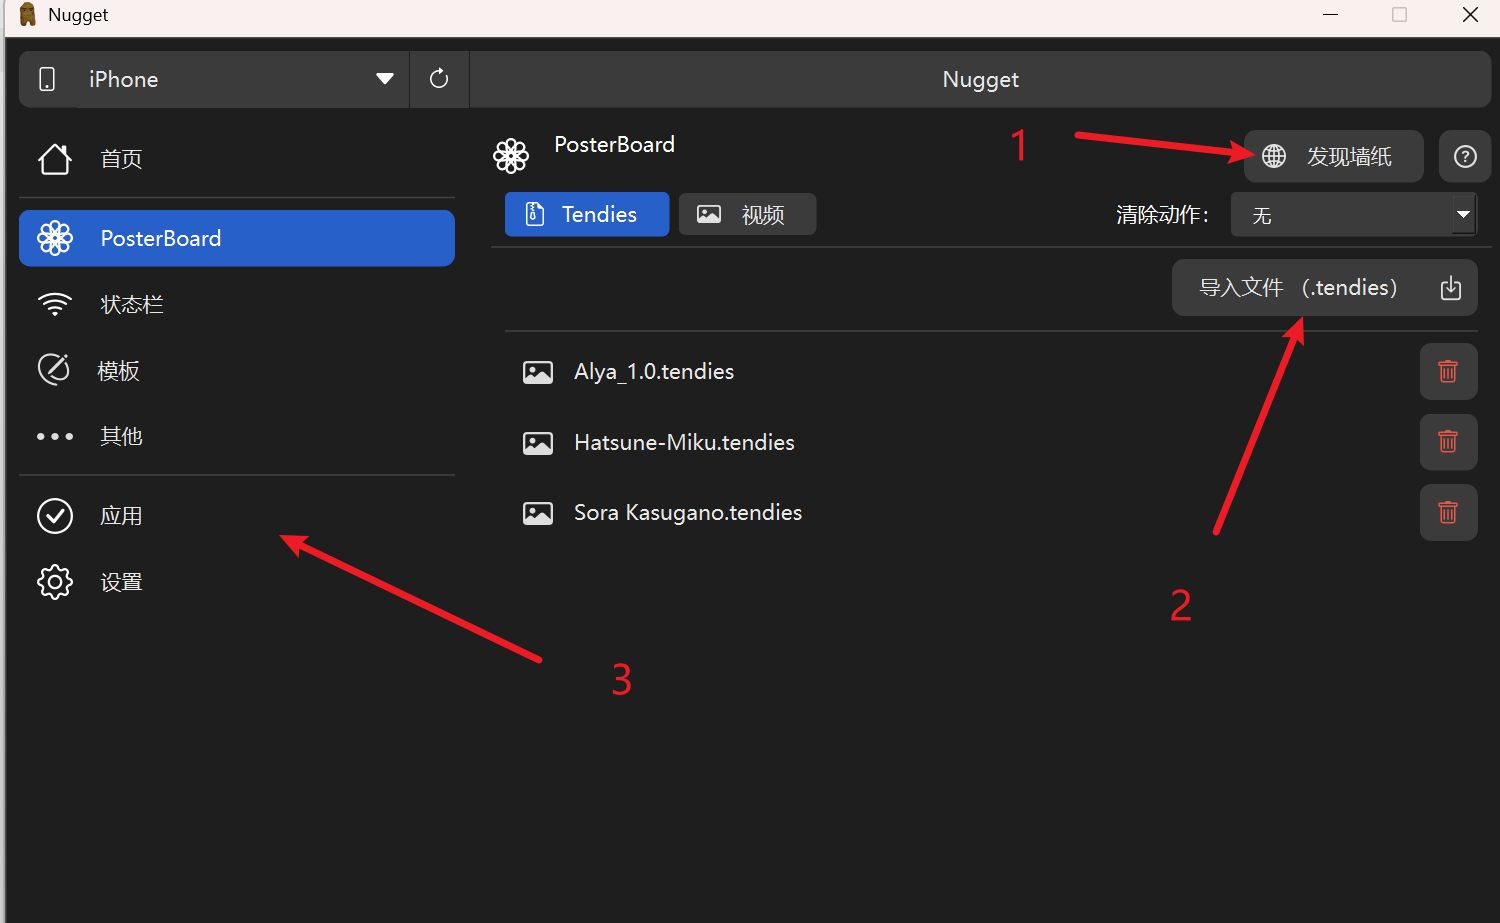Minimize the Nugget window

(1330, 15)
